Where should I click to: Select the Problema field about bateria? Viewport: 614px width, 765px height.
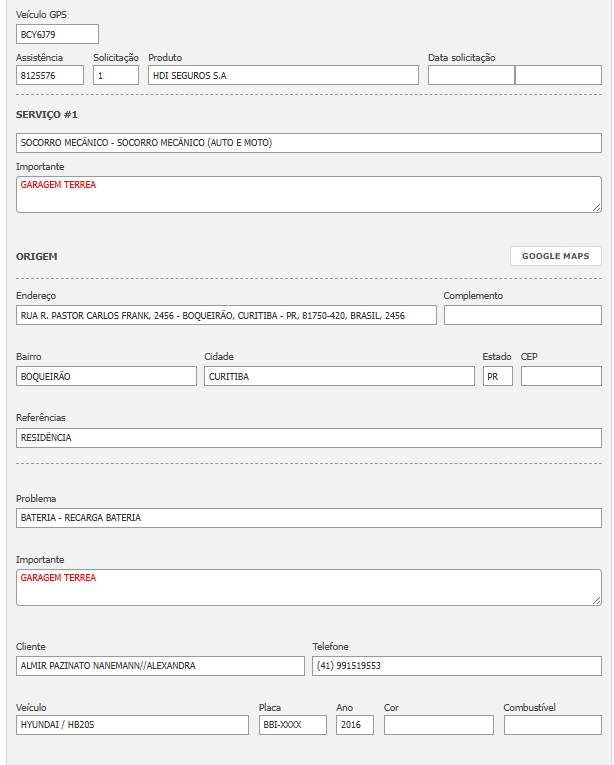tap(309, 518)
